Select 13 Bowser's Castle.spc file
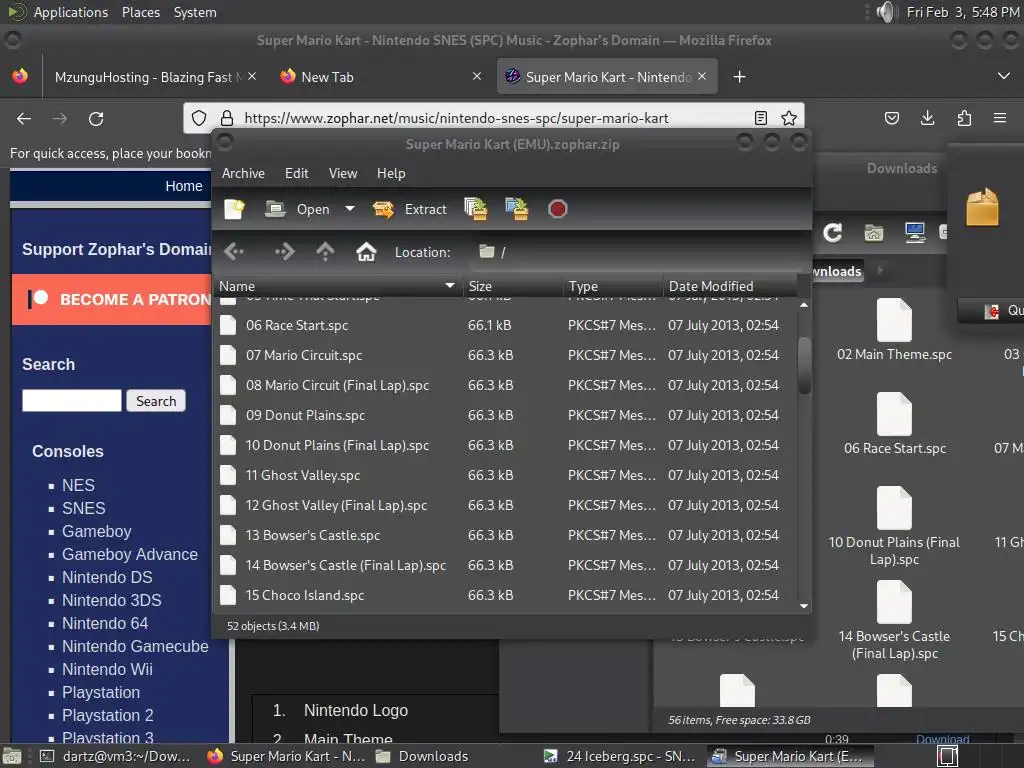This screenshot has height=768, width=1024. (x=505, y=536)
